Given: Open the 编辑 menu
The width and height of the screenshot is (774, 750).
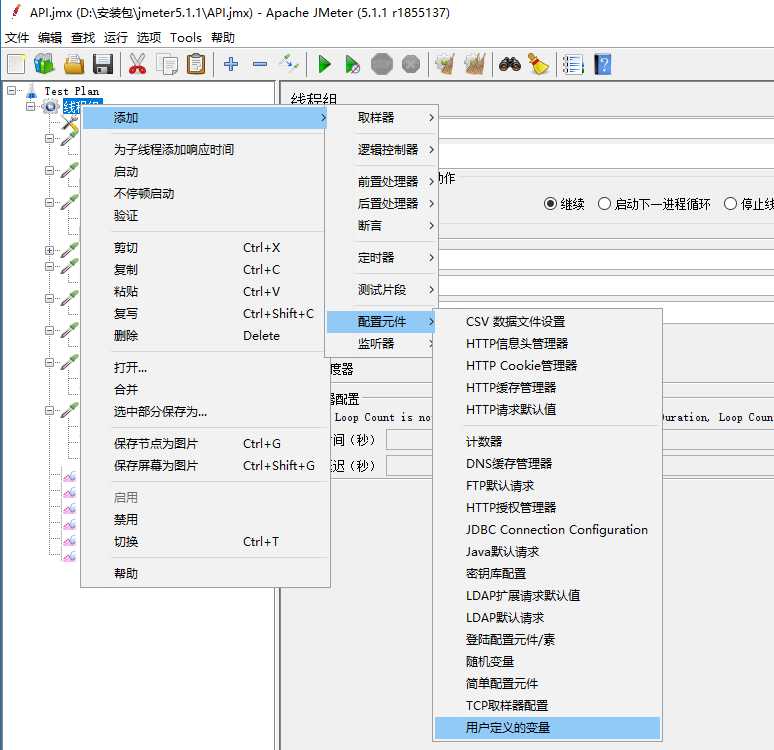Looking at the screenshot, I should pyautogui.click(x=50, y=38).
